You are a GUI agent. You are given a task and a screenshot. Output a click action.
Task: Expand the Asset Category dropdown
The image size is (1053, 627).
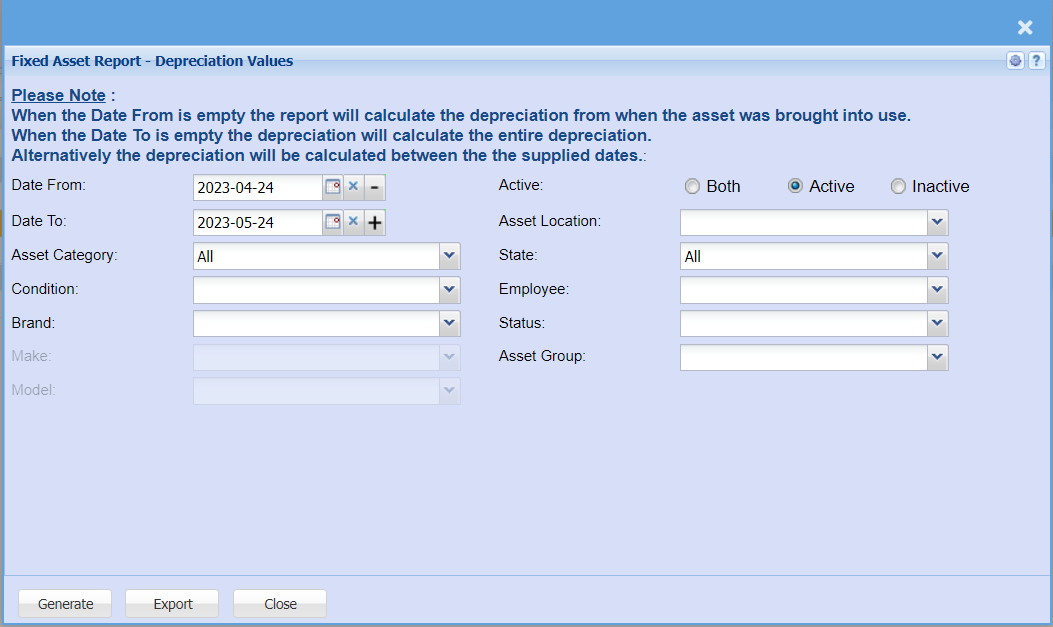pos(449,256)
